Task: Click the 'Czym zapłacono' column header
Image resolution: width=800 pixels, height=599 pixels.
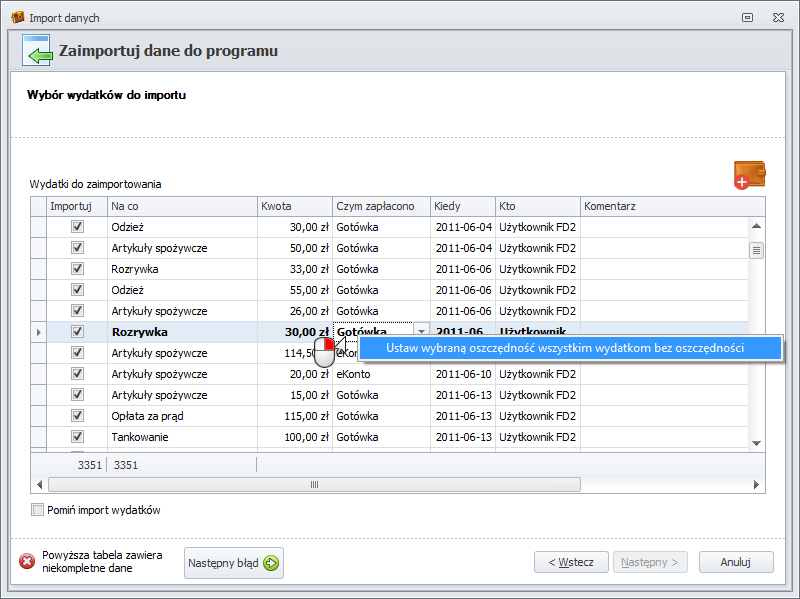Action: pos(380,206)
